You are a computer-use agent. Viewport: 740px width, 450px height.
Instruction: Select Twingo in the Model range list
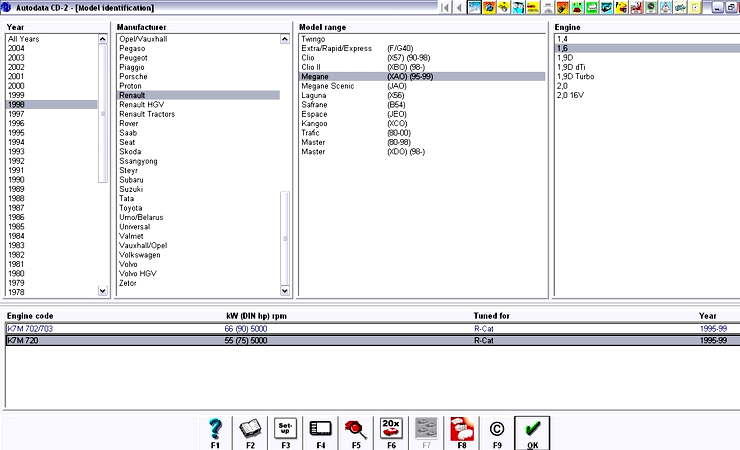pyautogui.click(x=422, y=39)
